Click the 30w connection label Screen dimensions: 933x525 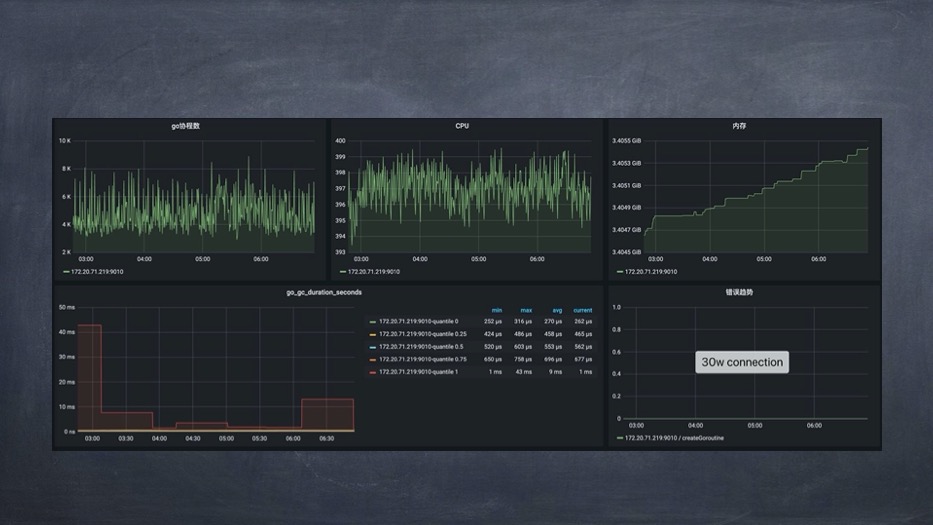coord(742,362)
